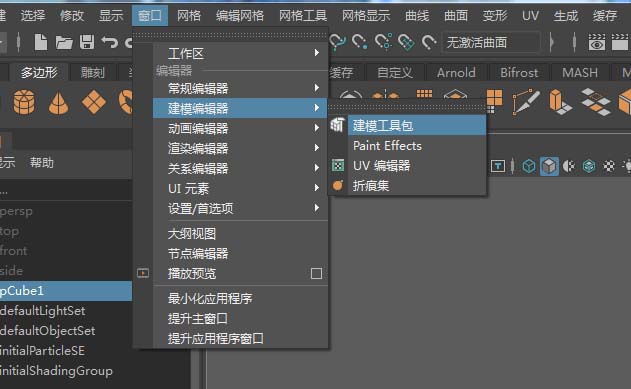Select pCube1 in the outliner
The image size is (631, 389).
coord(66,290)
